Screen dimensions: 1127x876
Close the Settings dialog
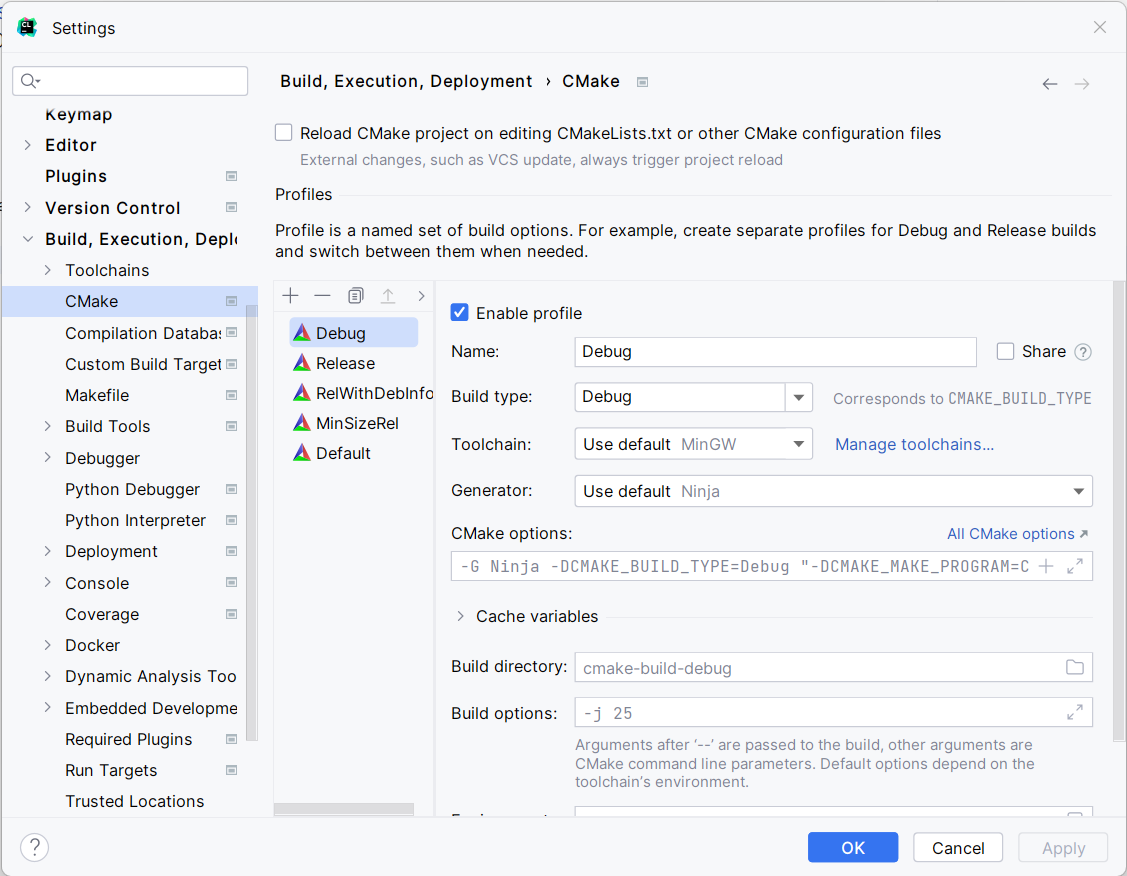tap(1100, 27)
